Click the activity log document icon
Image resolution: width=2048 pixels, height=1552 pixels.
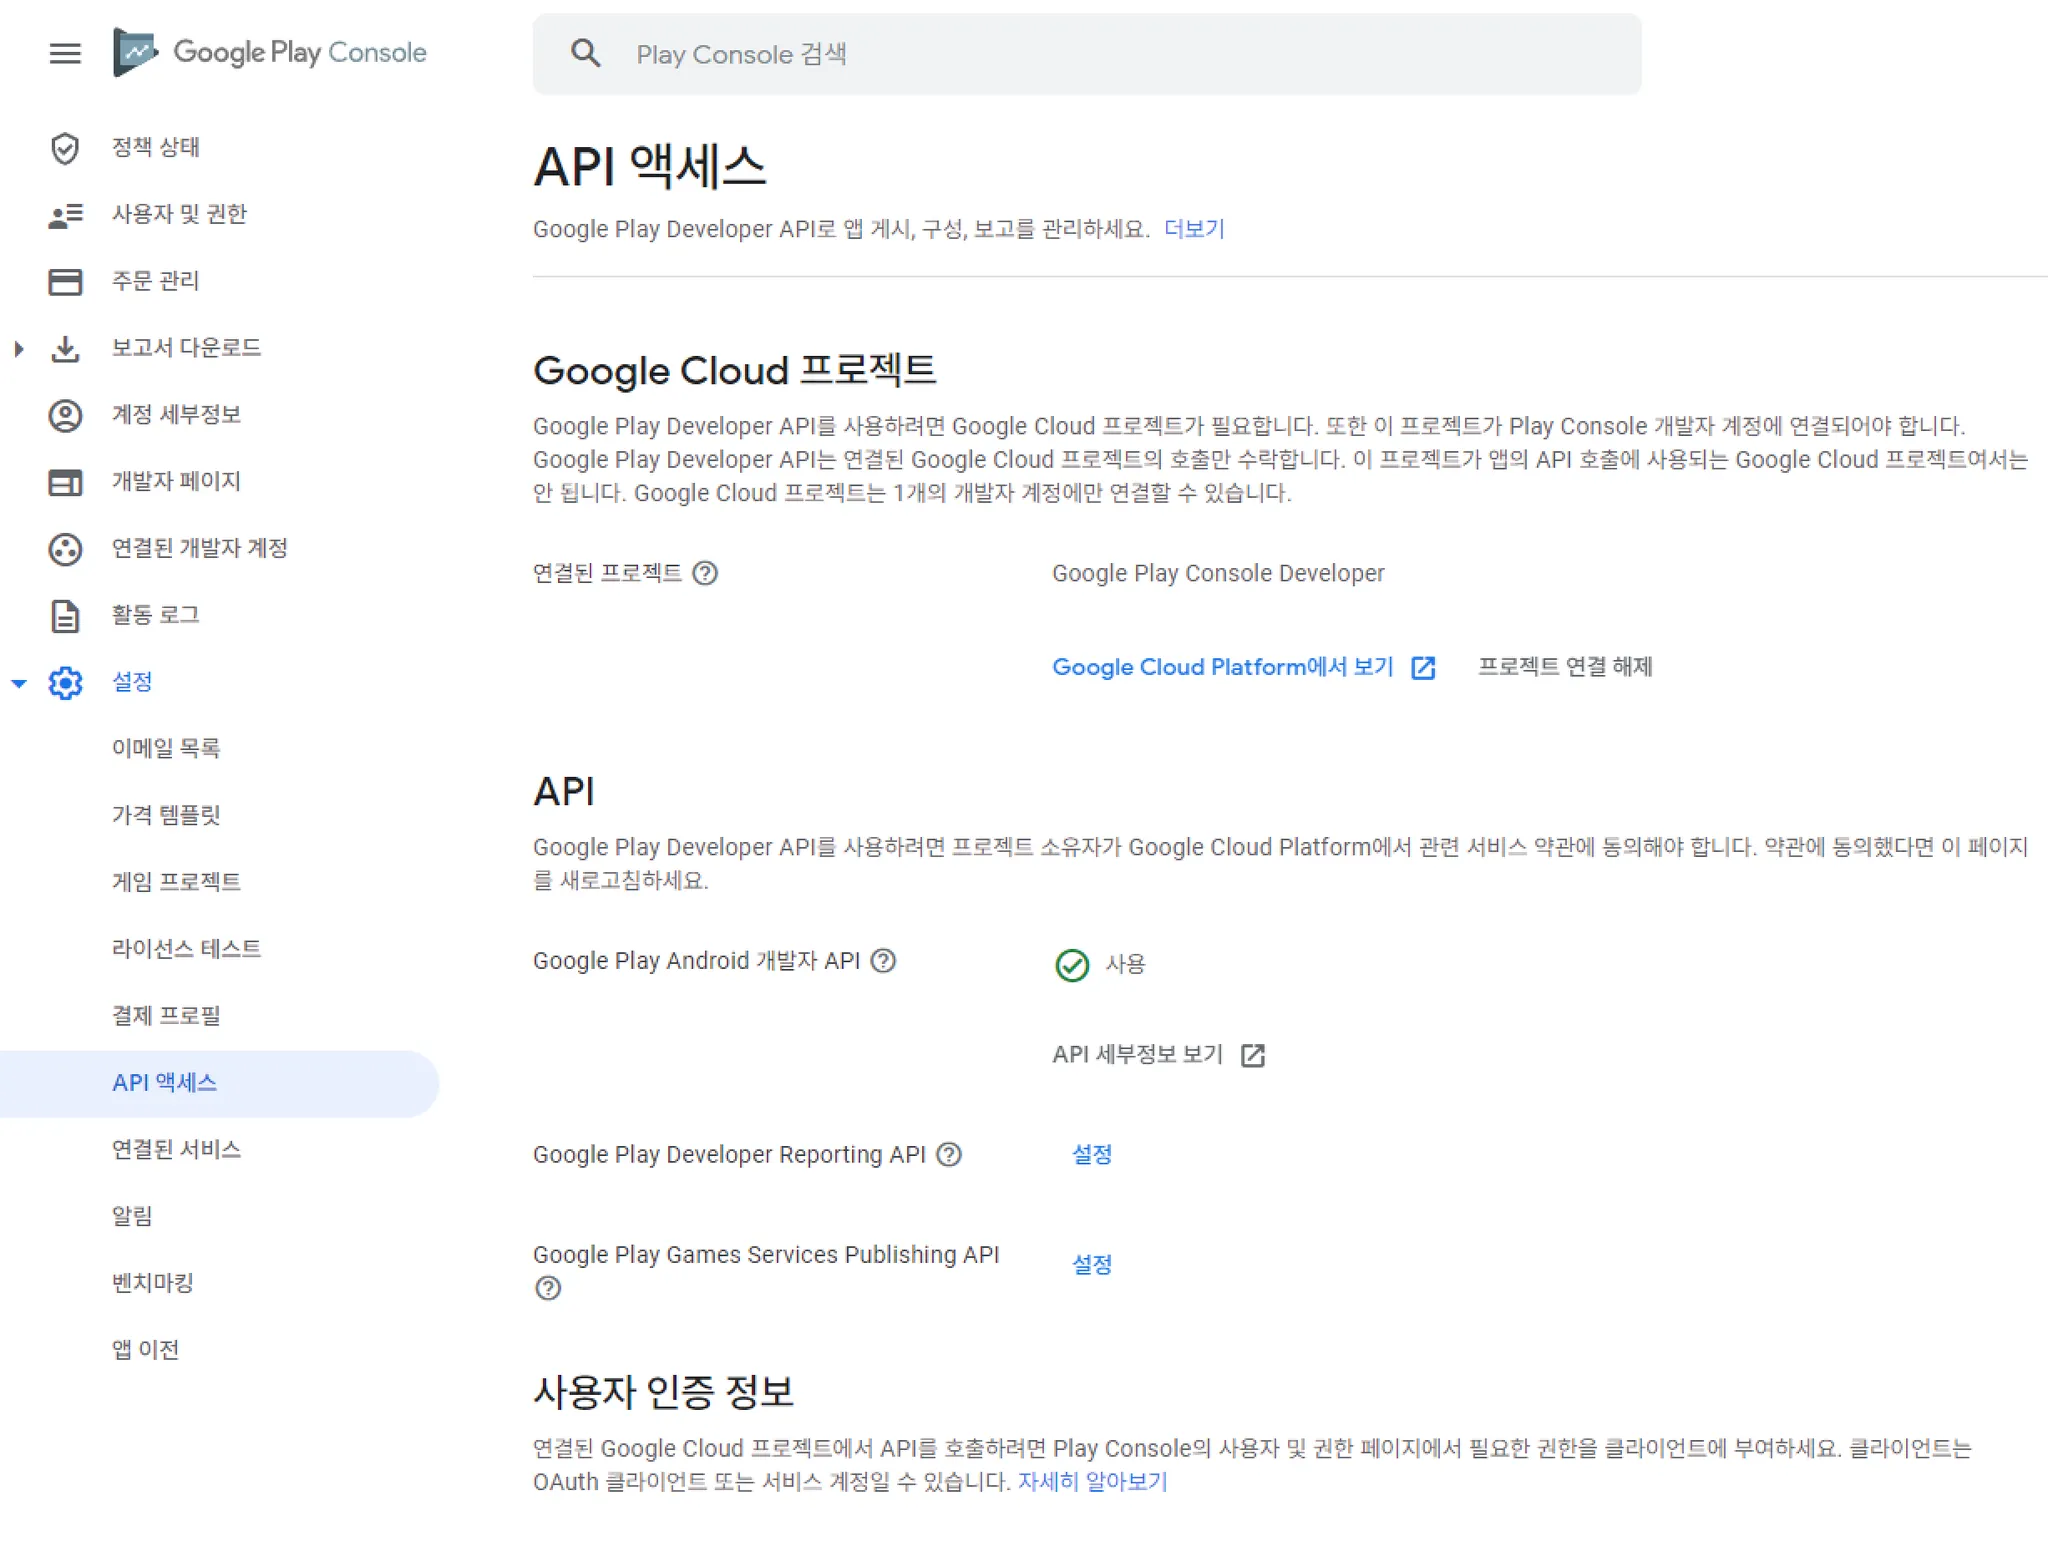(65, 616)
